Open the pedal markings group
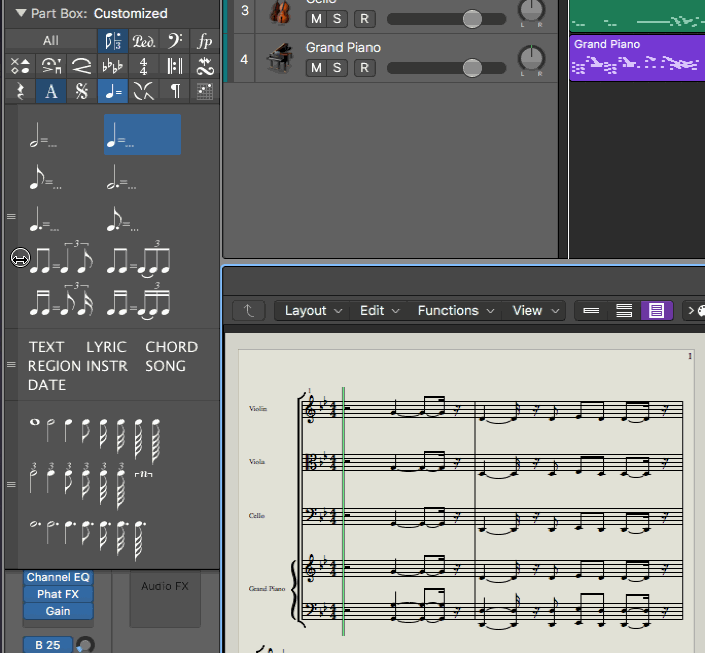705x653 pixels. pyautogui.click(x=144, y=41)
